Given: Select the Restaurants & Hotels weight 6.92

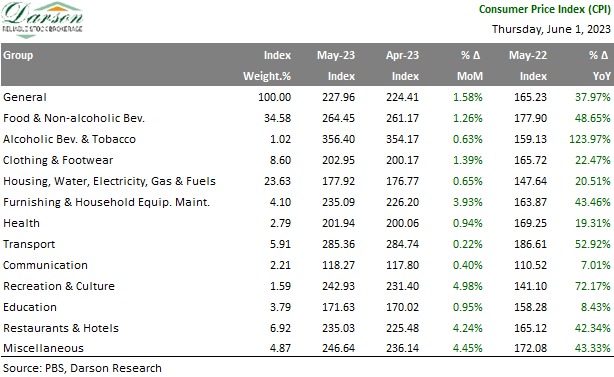Looking at the screenshot, I should [x=280, y=328].
